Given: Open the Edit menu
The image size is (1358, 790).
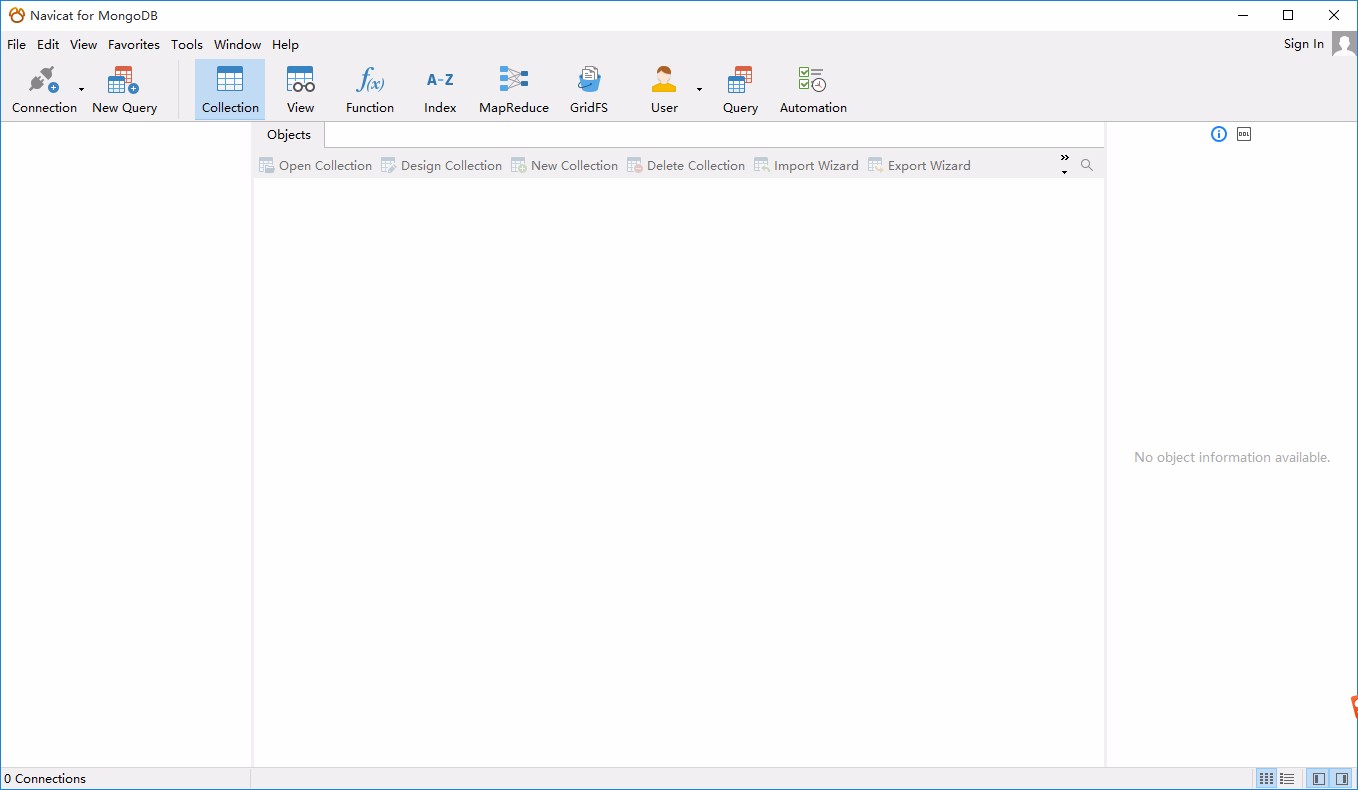Looking at the screenshot, I should pyautogui.click(x=48, y=45).
